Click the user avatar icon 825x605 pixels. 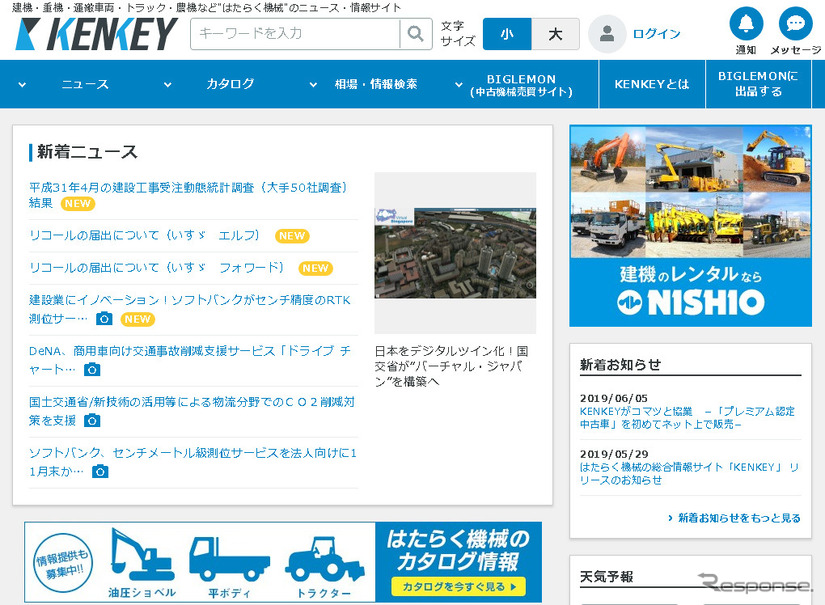pos(607,34)
